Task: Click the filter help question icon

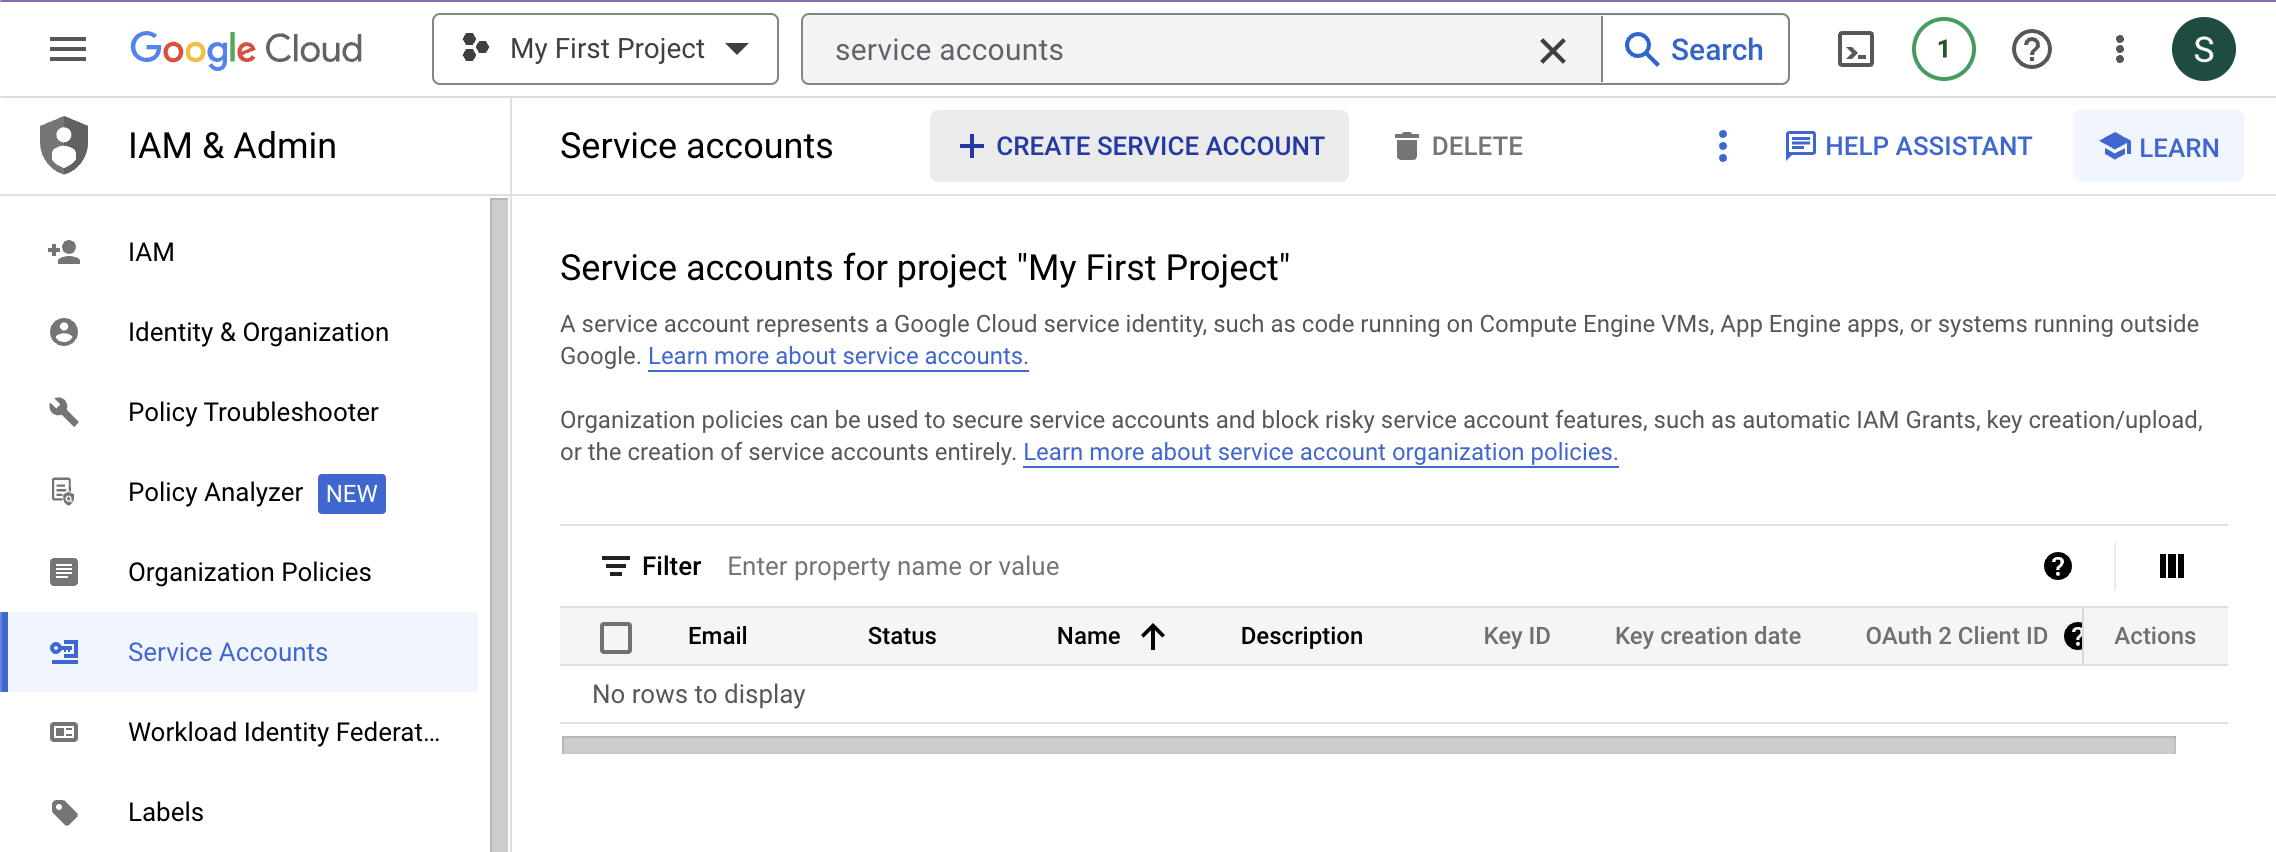Action: (x=2057, y=566)
